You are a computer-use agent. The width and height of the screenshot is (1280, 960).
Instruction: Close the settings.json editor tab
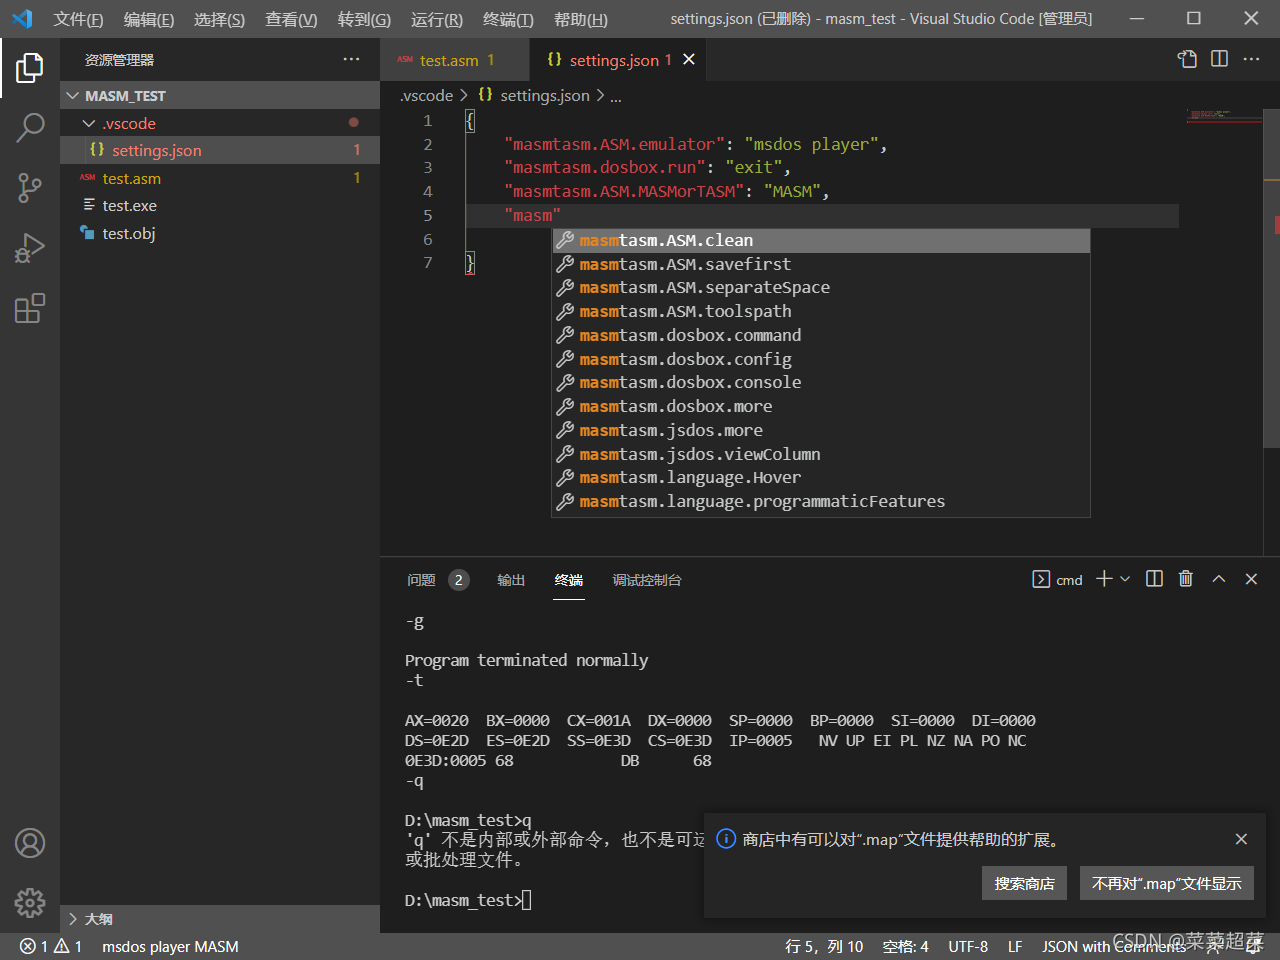pyautogui.click(x=689, y=60)
